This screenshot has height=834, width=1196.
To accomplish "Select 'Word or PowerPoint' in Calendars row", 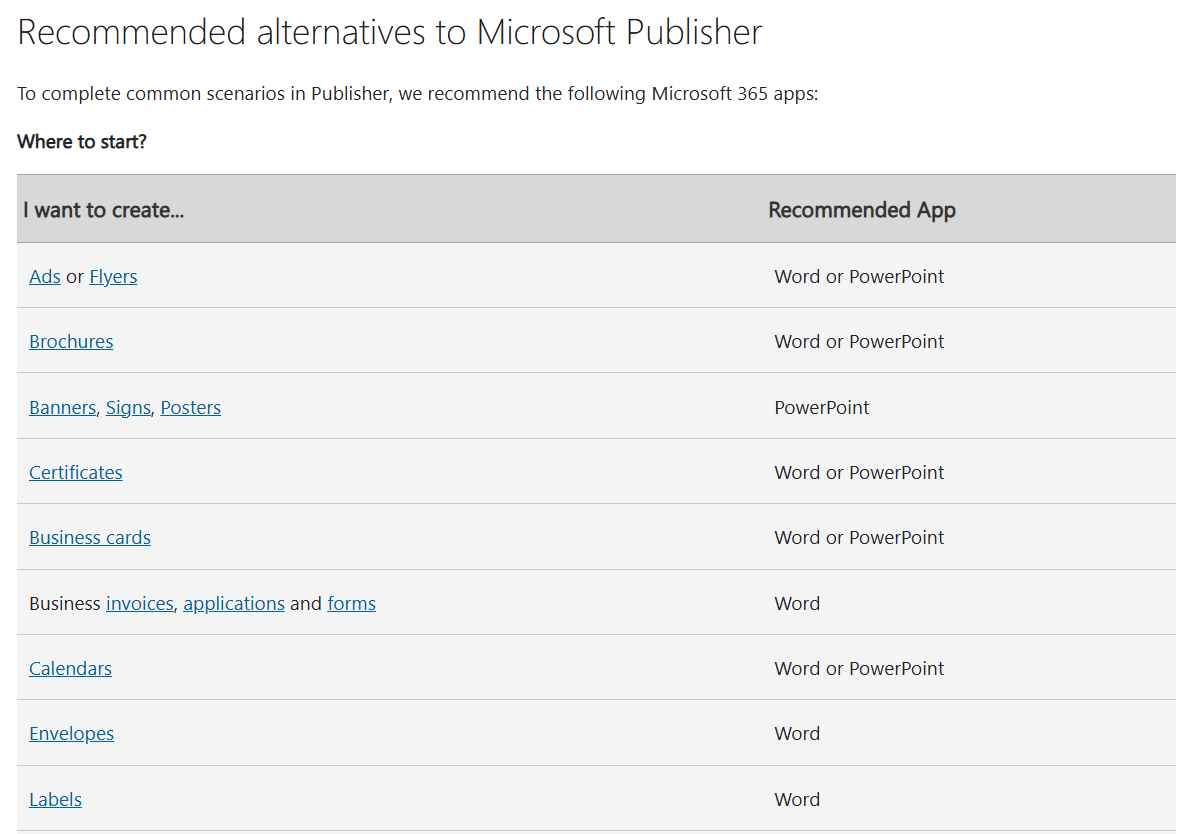I will tap(859, 668).
